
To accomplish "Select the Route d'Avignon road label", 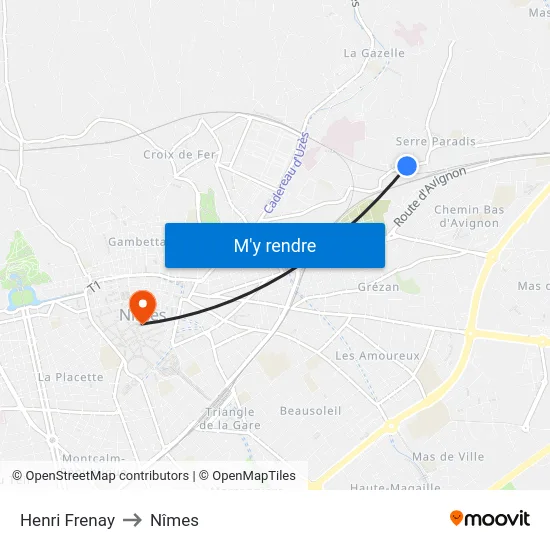I will tap(429, 196).
